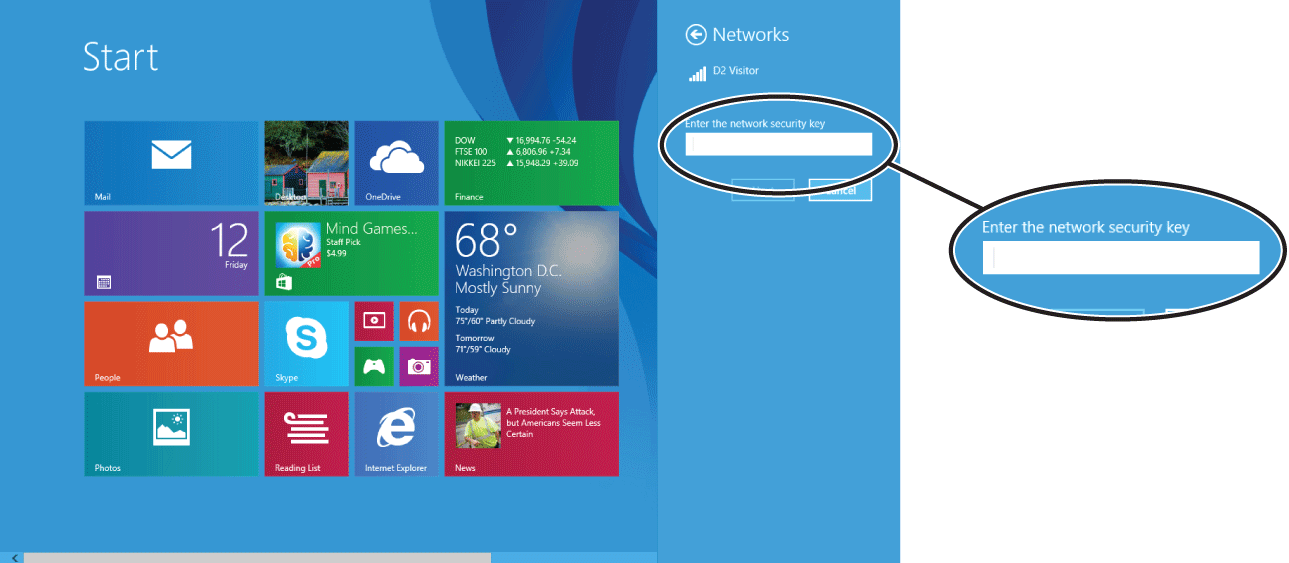The width and height of the screenshot is (1289, 563).
Task: Open the red Video tile
Action: click(x=374, y=321)
